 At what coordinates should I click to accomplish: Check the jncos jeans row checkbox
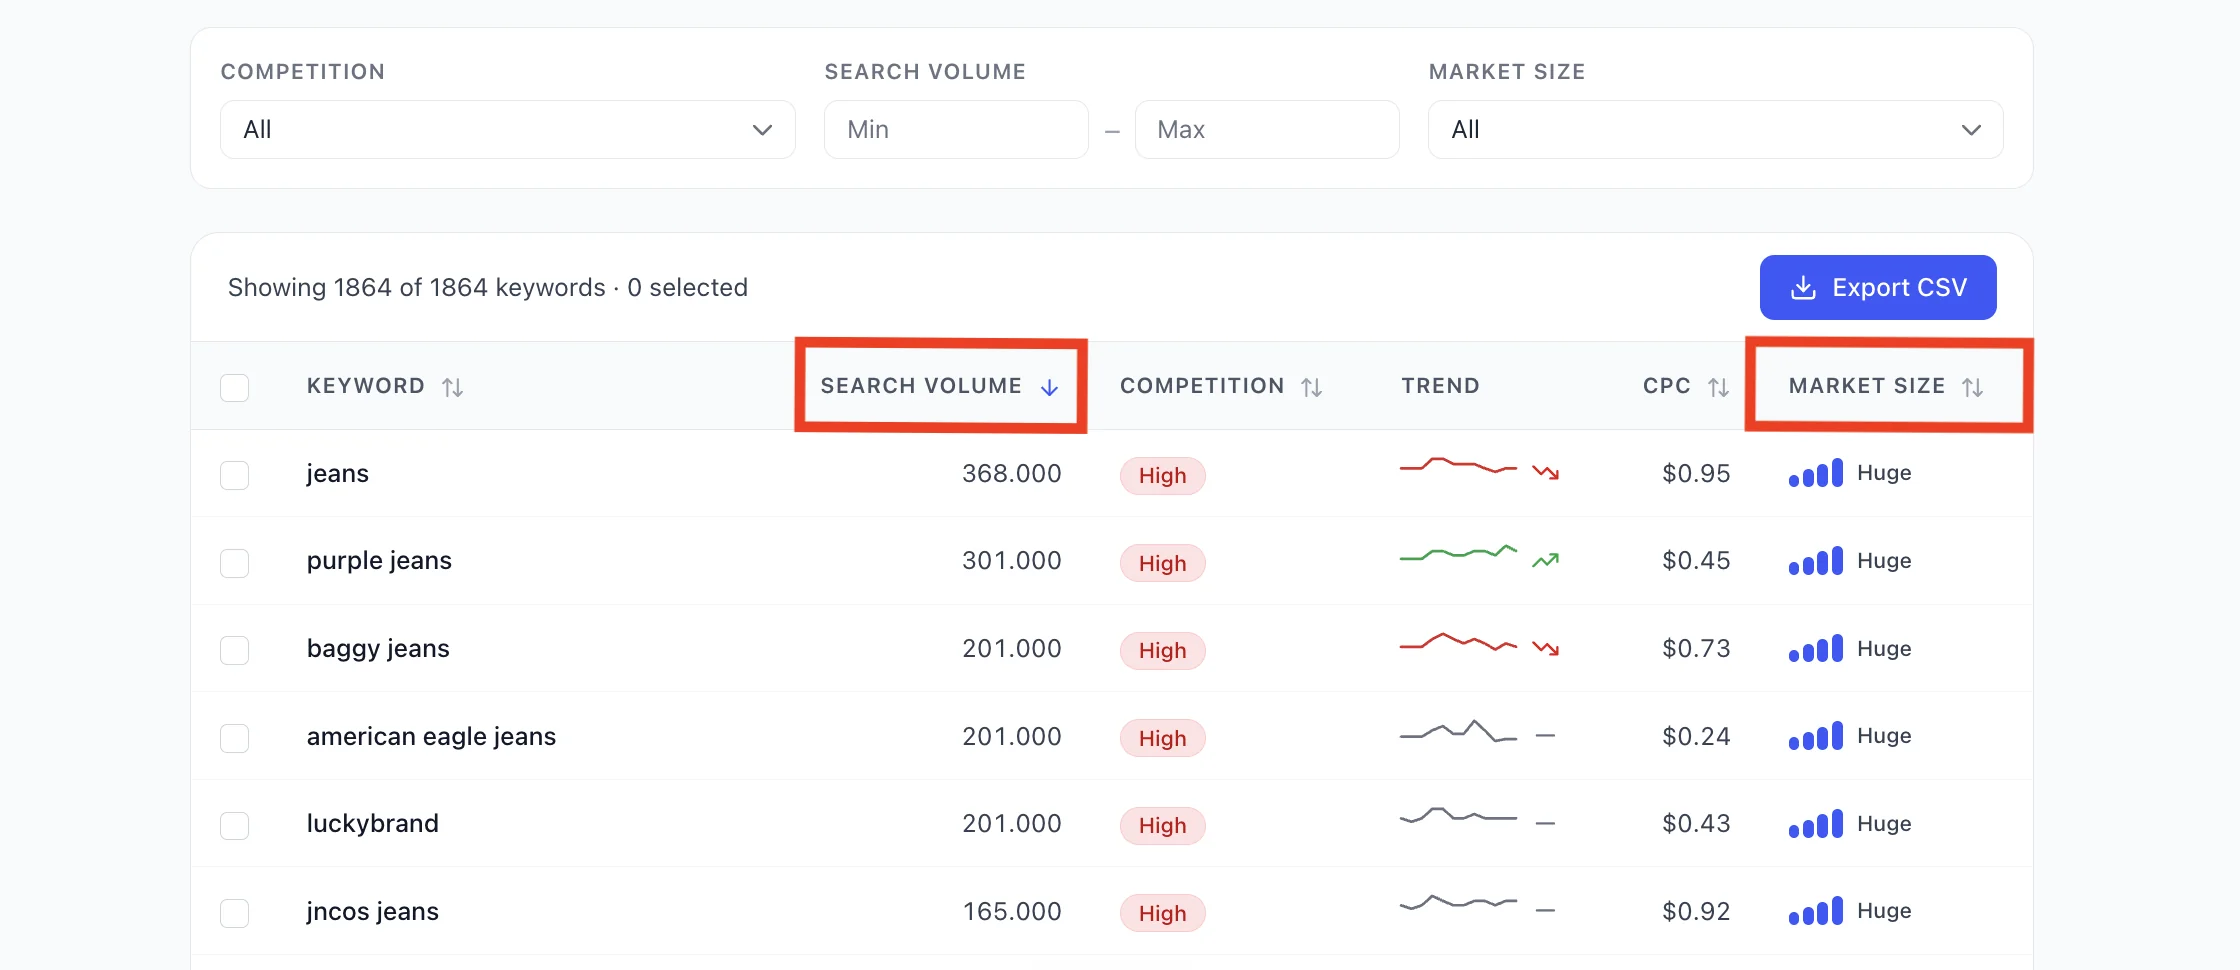pyautogui.click(x=235, y=913)
